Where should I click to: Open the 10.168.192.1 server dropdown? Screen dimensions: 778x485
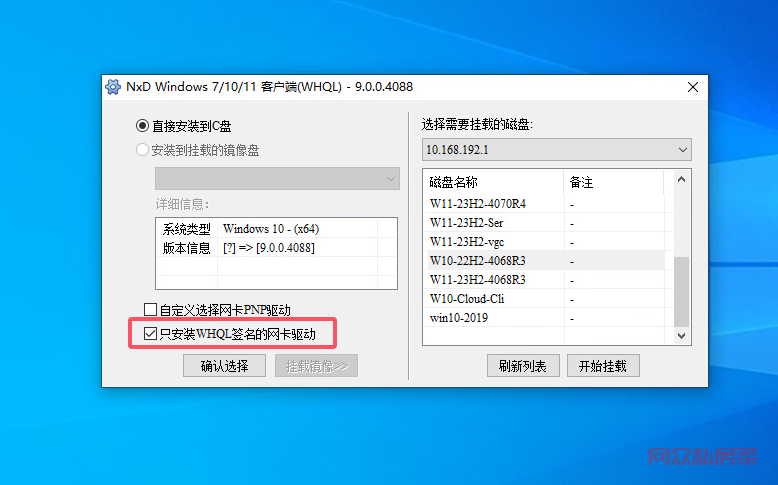pyautogui.click(x=557, y=149)
